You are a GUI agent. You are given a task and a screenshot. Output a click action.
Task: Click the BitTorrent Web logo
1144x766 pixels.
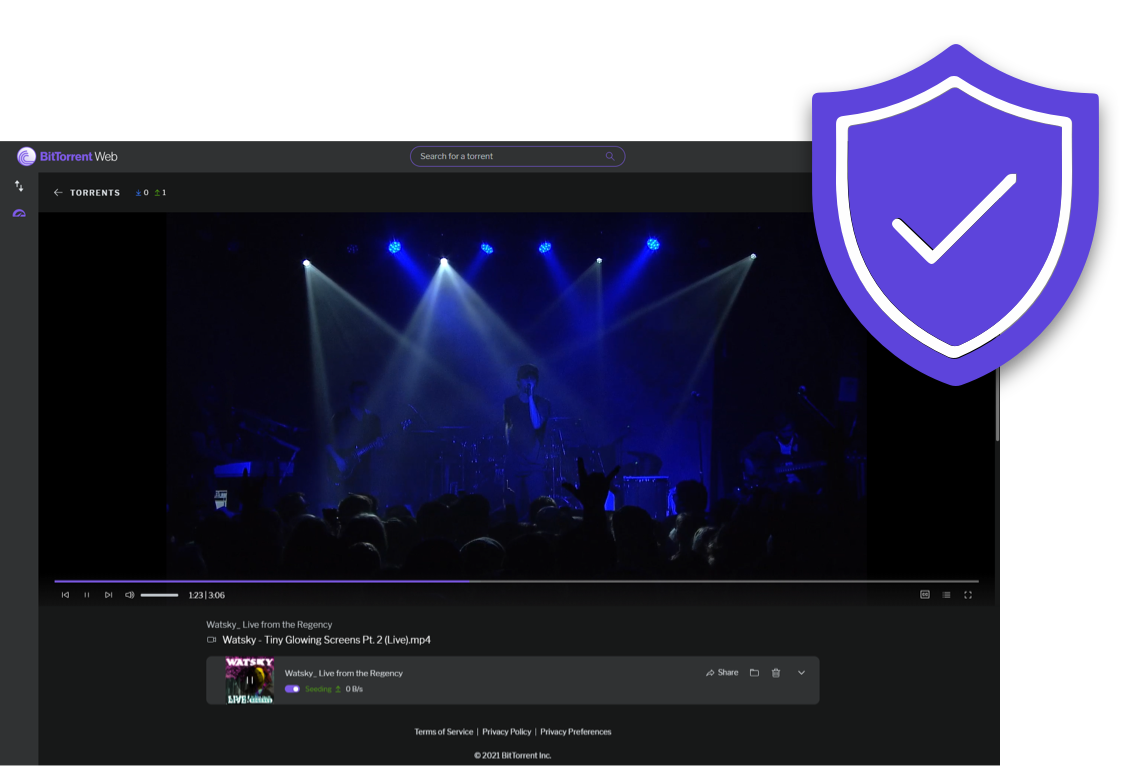pyautogui.click(x=67, y=156)
